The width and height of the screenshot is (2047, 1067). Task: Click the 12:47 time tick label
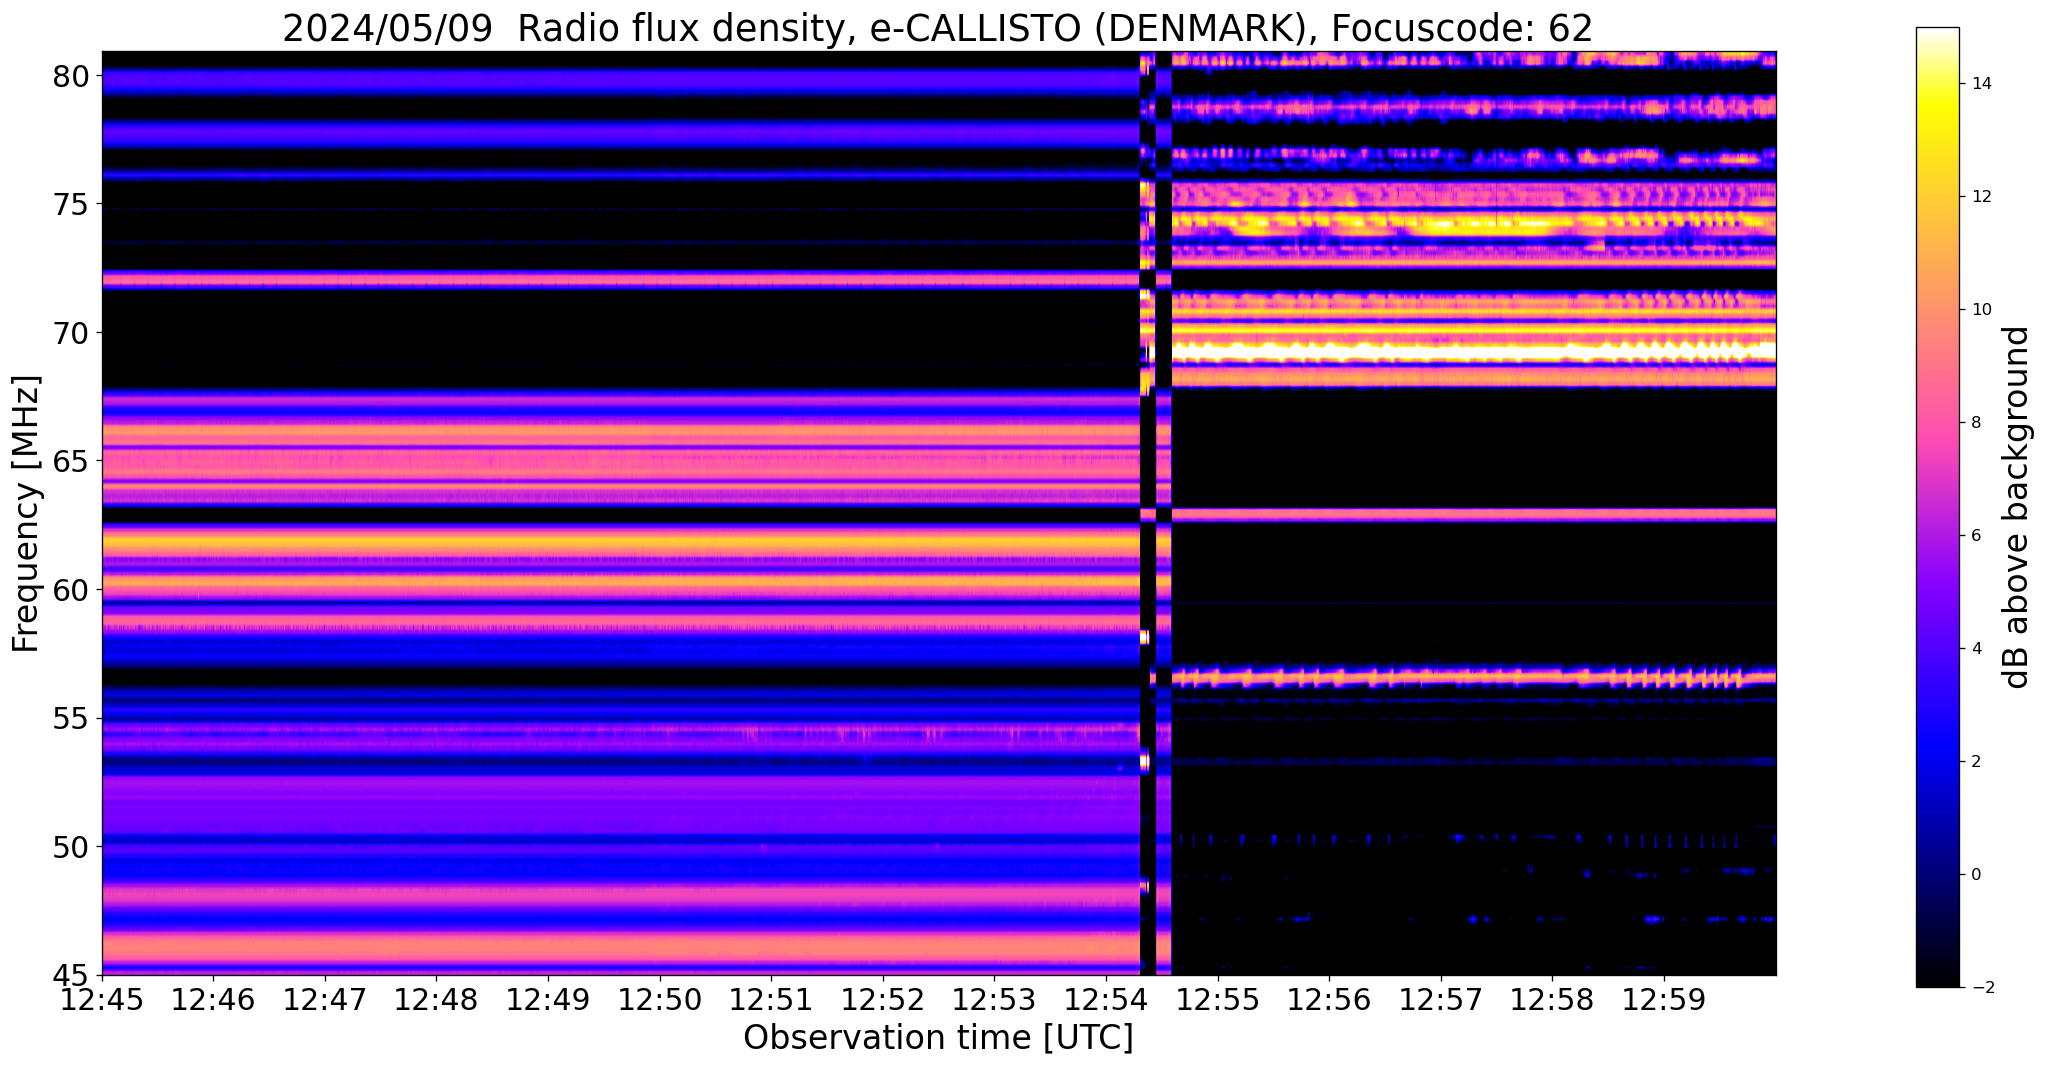click(325, 999)
